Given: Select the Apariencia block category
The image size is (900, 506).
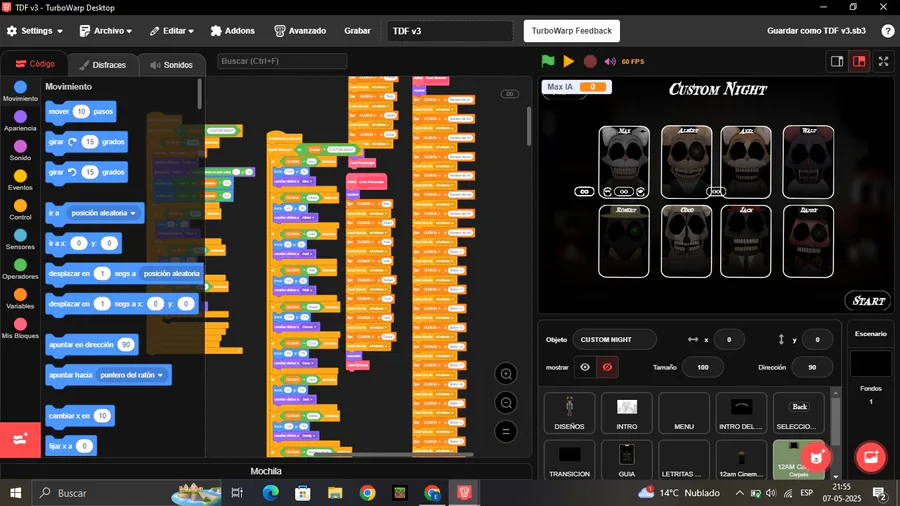Looking at the screenshot, I should (20, 121).
